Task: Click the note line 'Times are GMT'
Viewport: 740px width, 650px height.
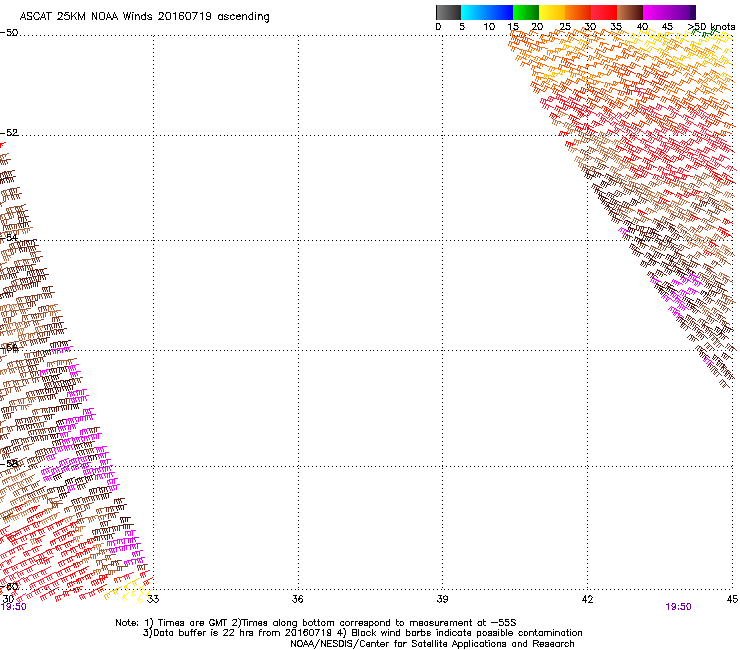Action: 193,623
